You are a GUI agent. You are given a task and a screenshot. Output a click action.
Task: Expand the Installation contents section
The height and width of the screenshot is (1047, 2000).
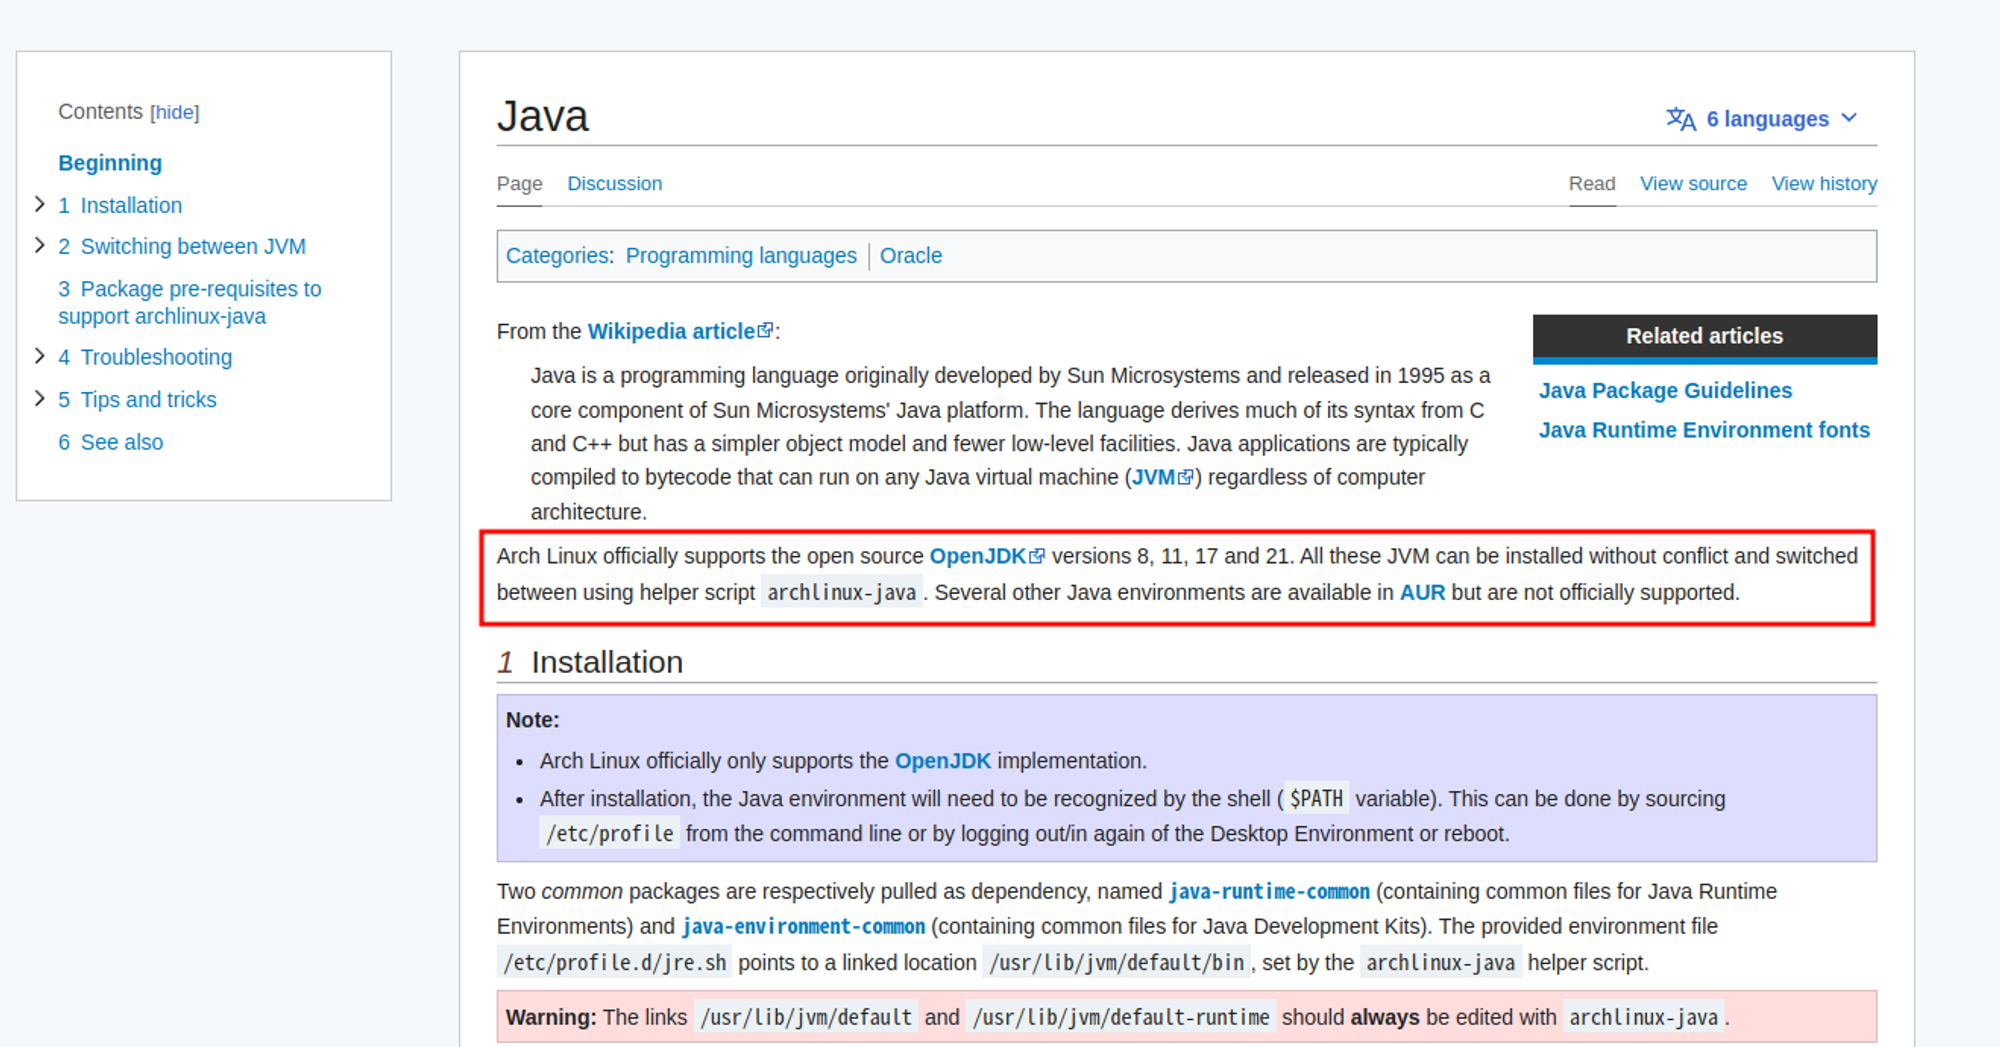pos(40,205)
